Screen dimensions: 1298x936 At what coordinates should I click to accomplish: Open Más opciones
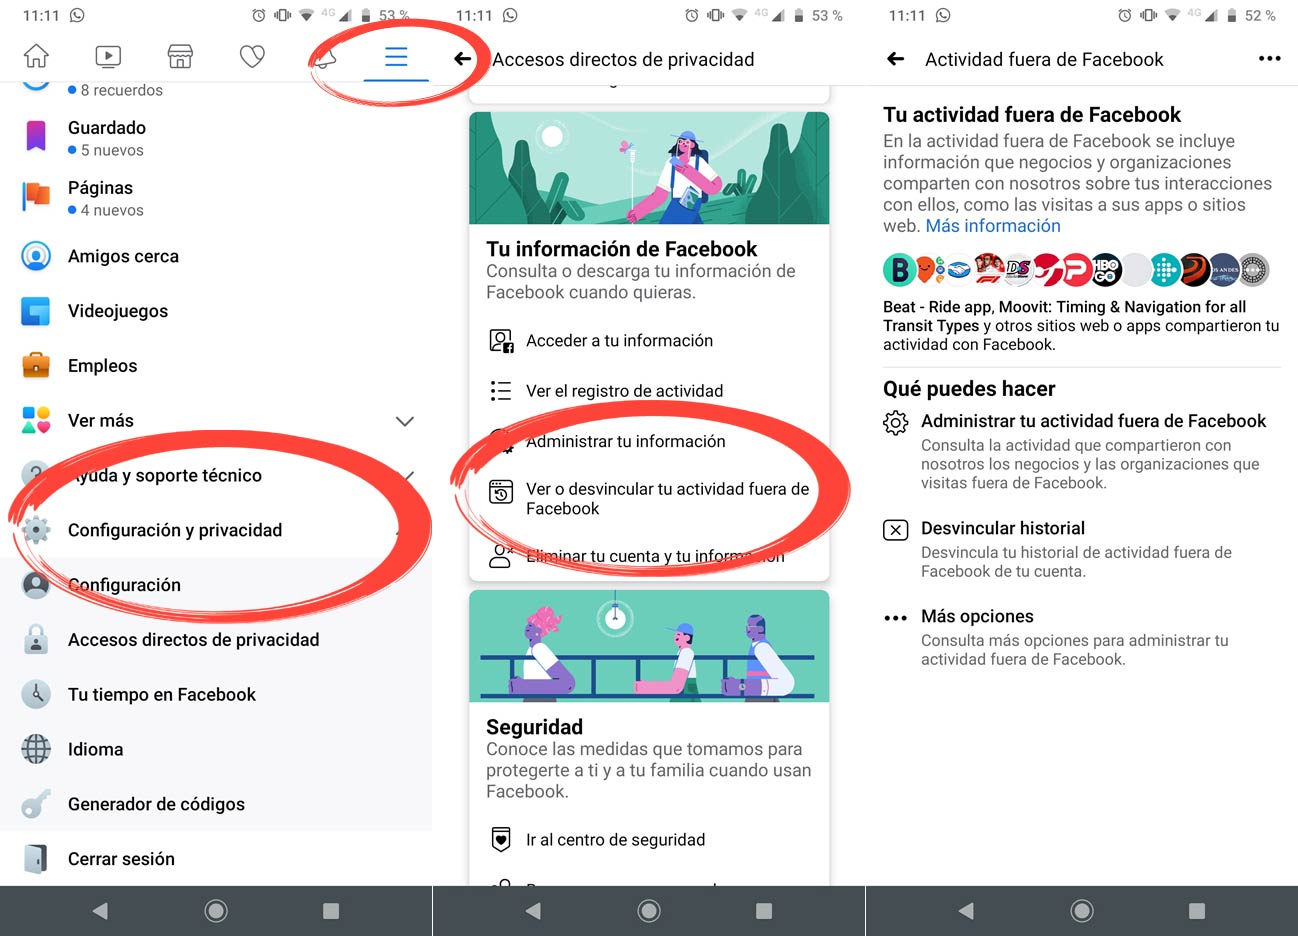977,616
